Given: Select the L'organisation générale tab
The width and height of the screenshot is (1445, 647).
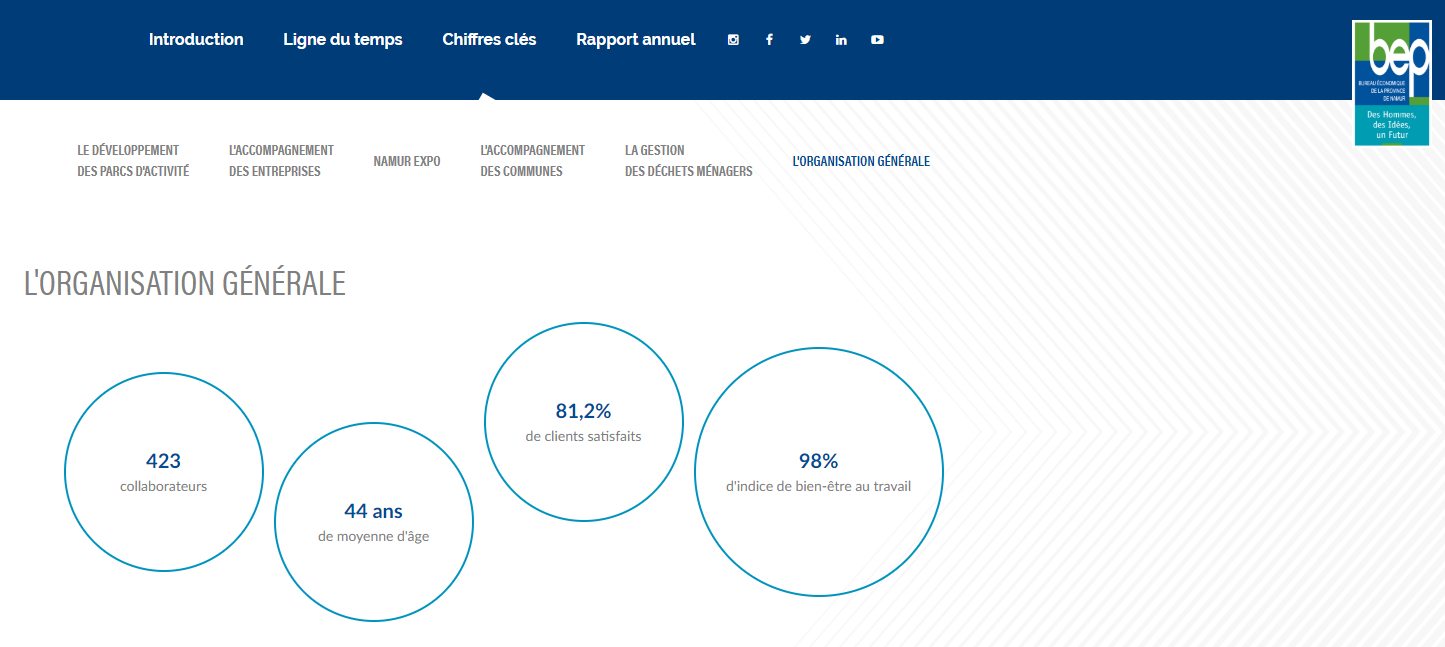Looking at the screenshot, I should coord(861,161).
